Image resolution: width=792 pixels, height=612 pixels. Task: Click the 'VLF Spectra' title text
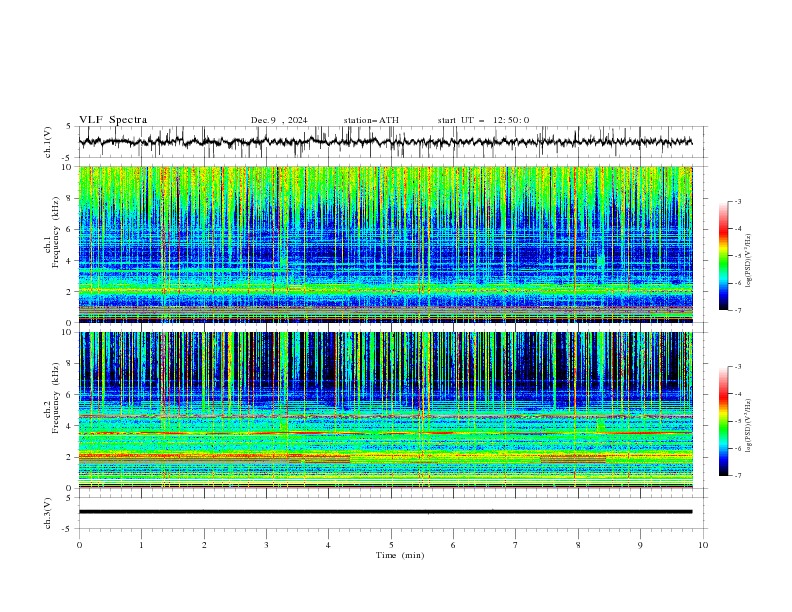click(113, 120)
